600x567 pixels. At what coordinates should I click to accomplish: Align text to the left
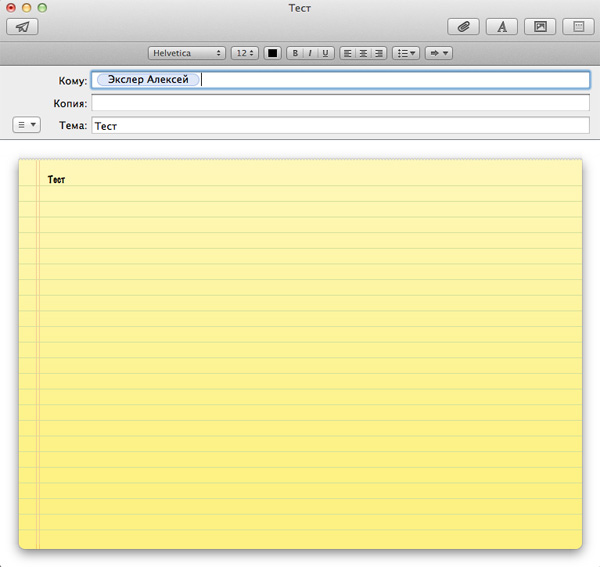tap(347, 53)
